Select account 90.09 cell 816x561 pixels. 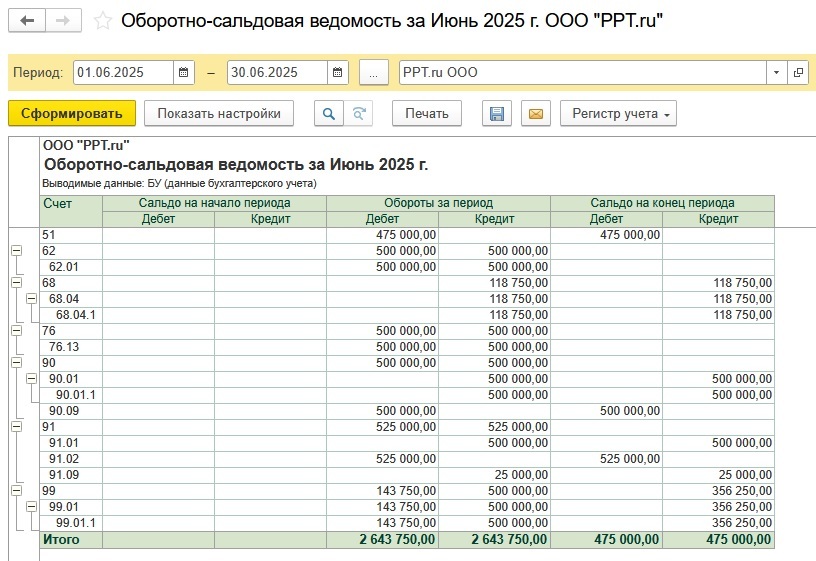tap(71, 411)
